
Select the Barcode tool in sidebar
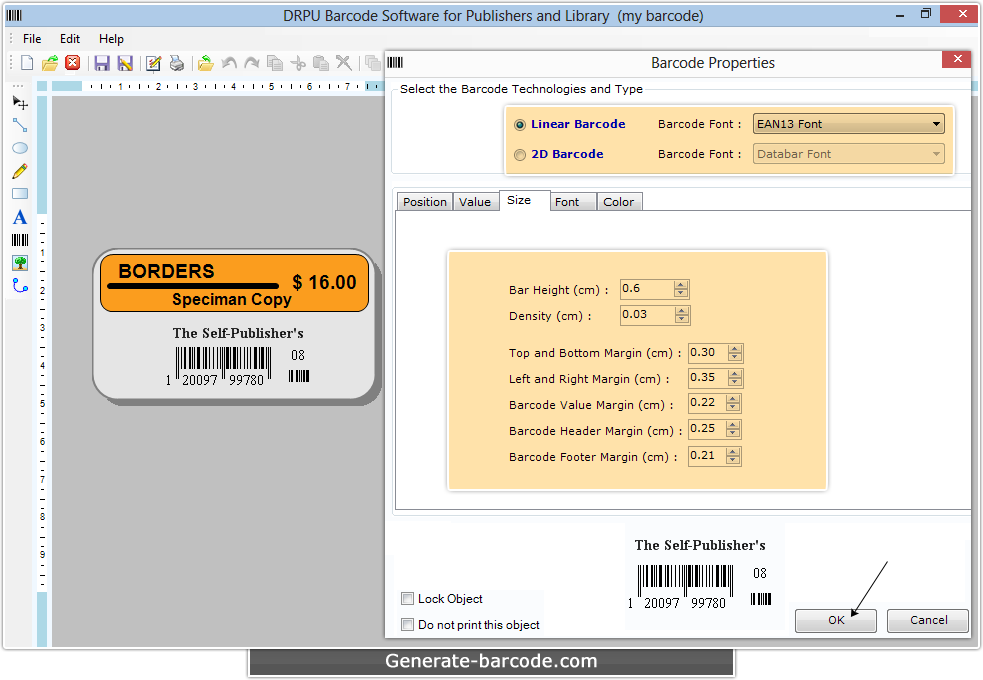[x=18, y=238]
